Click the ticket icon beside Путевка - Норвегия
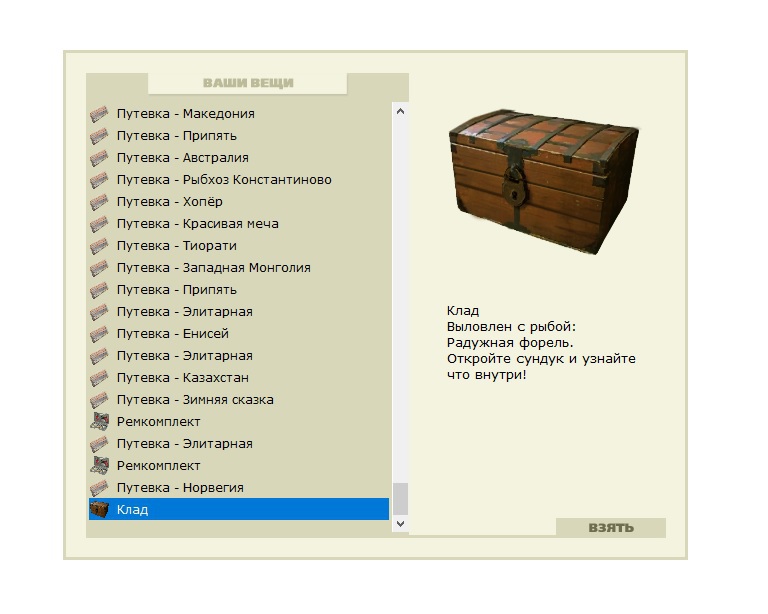 tap(99, 488)
